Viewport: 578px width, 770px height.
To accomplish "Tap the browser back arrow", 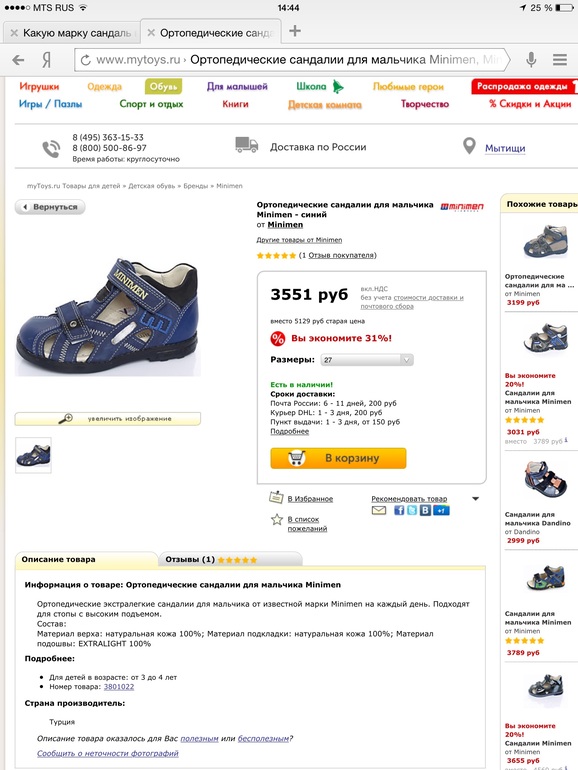I will [18, 60].
